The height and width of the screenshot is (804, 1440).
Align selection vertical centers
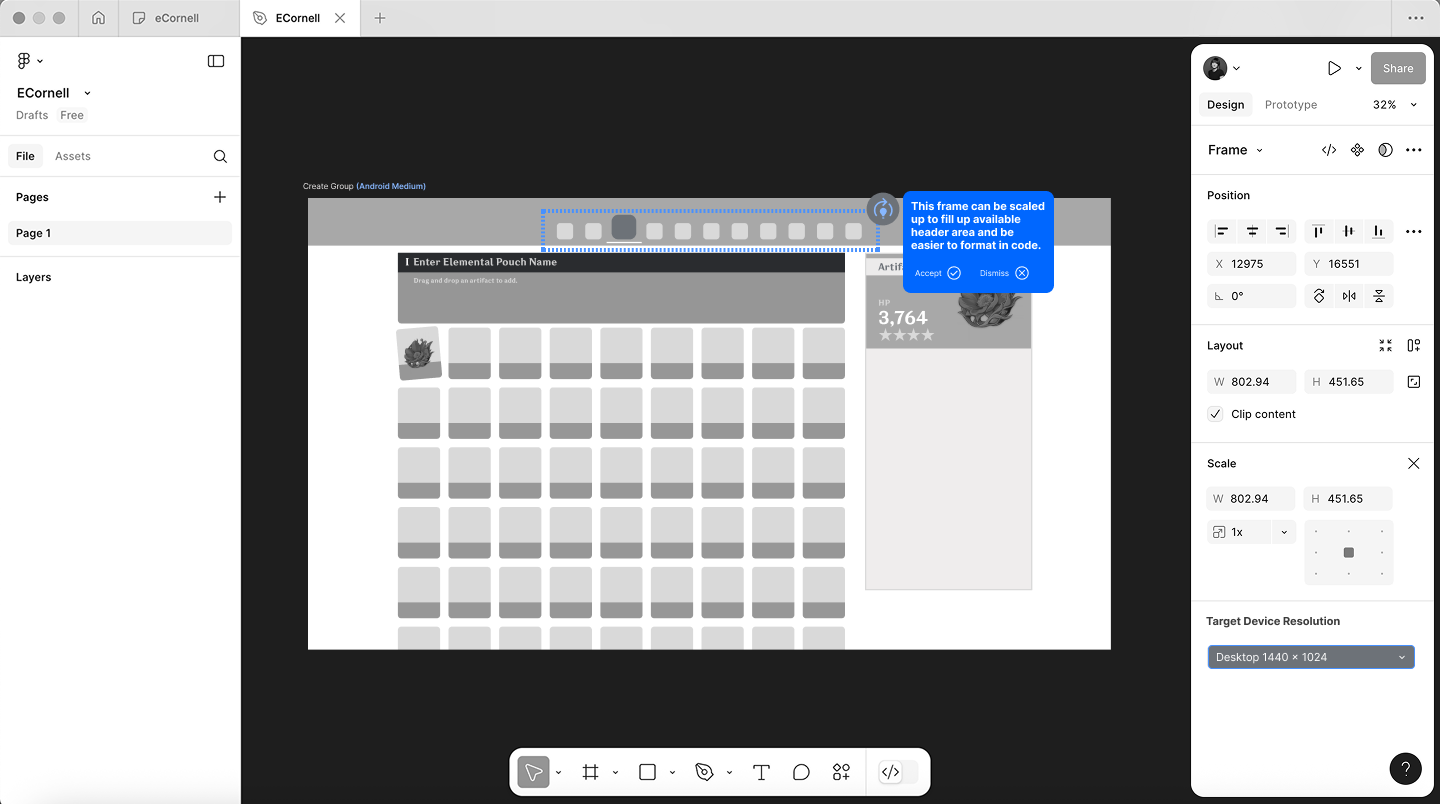pyautogui.click(x=1349, y=231)
